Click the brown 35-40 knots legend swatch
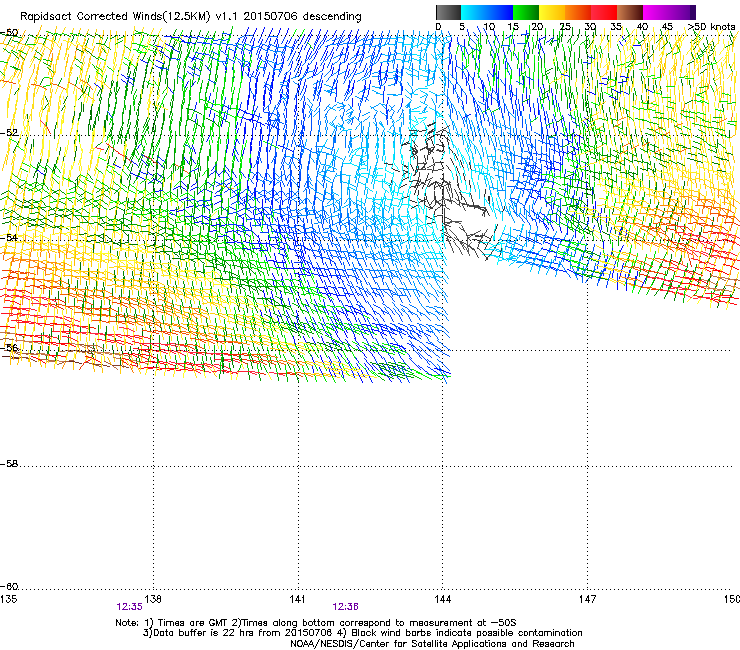Screen dimensions: 740x650 (630, 12)
